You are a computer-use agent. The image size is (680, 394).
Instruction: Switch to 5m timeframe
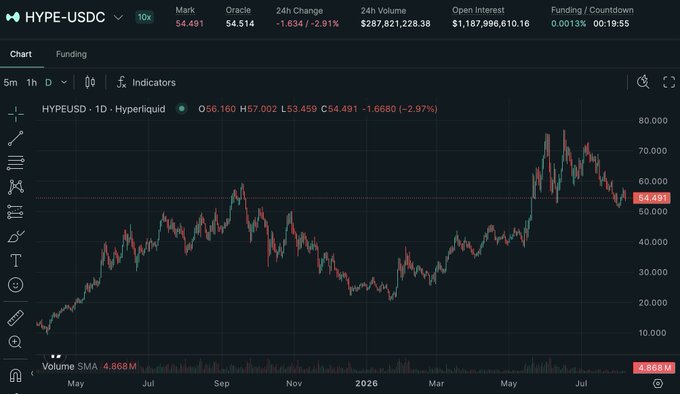10,82
